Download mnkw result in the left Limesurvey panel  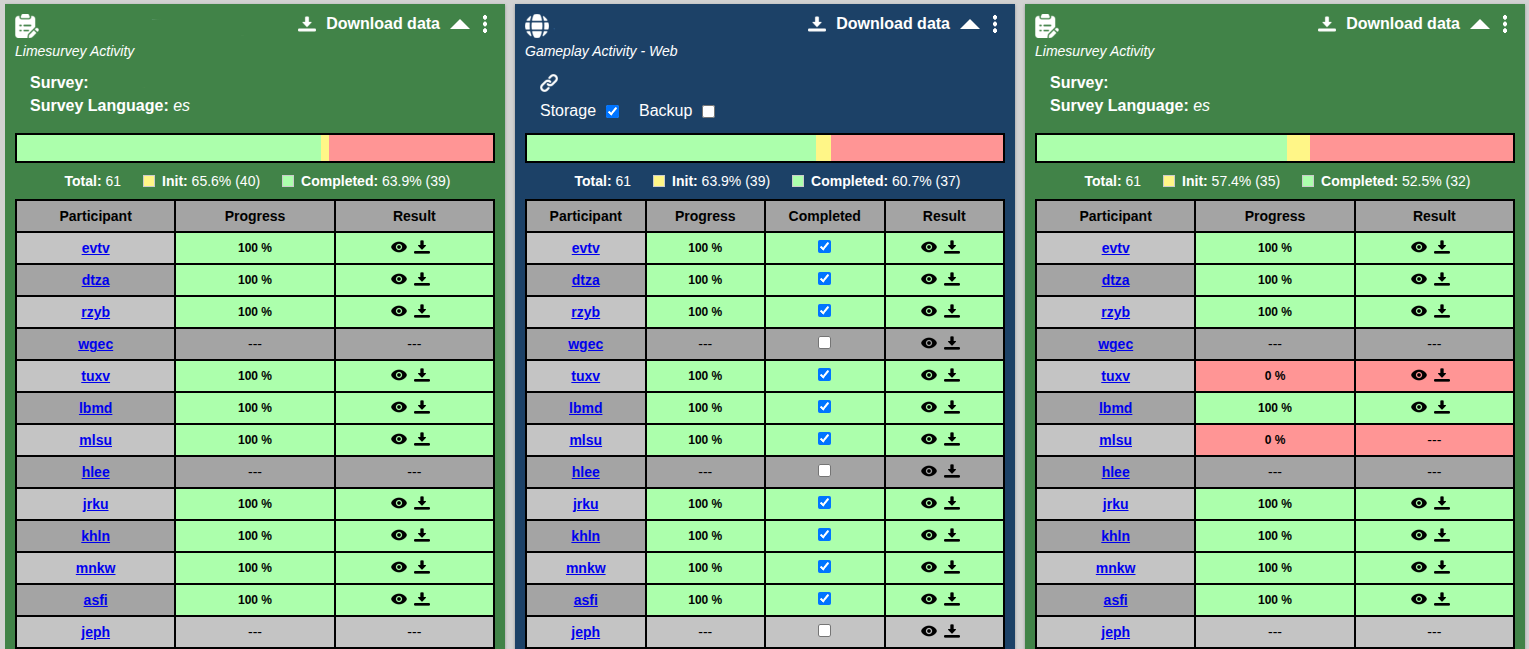click(x=422, y=567)
